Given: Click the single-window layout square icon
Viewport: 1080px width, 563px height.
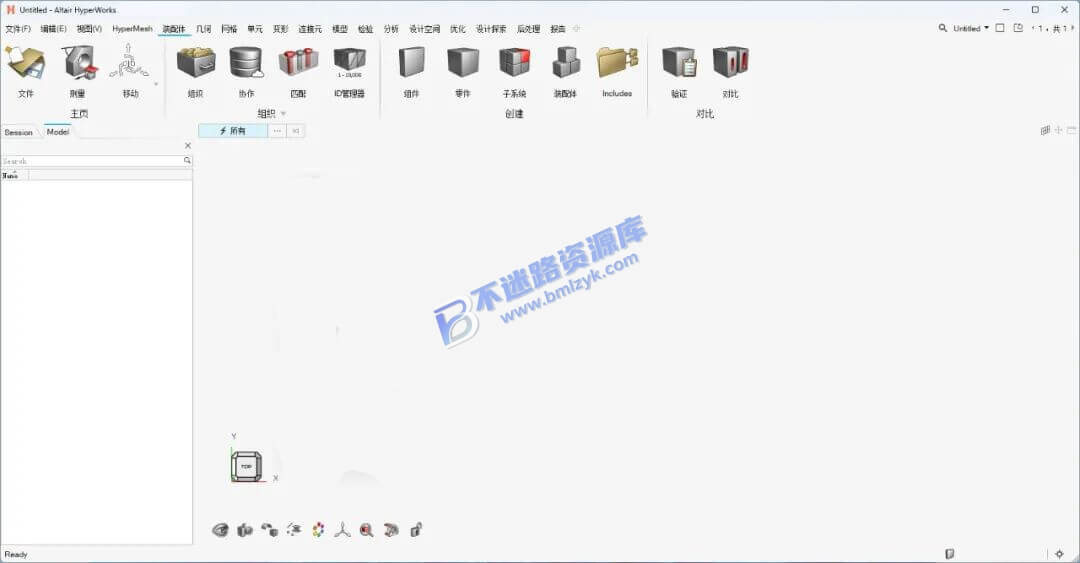Looking at the screenshot, I should tap(1000, 28).
